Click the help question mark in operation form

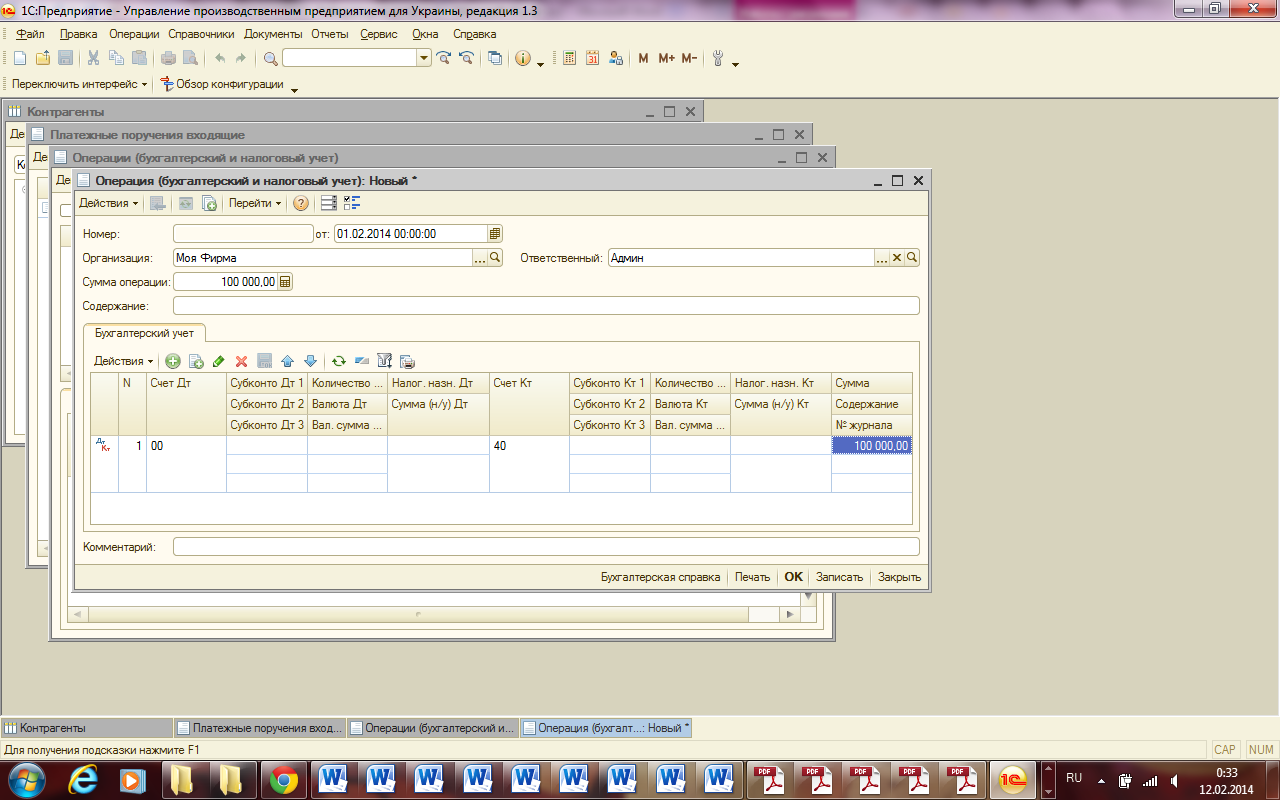point(301,203)
